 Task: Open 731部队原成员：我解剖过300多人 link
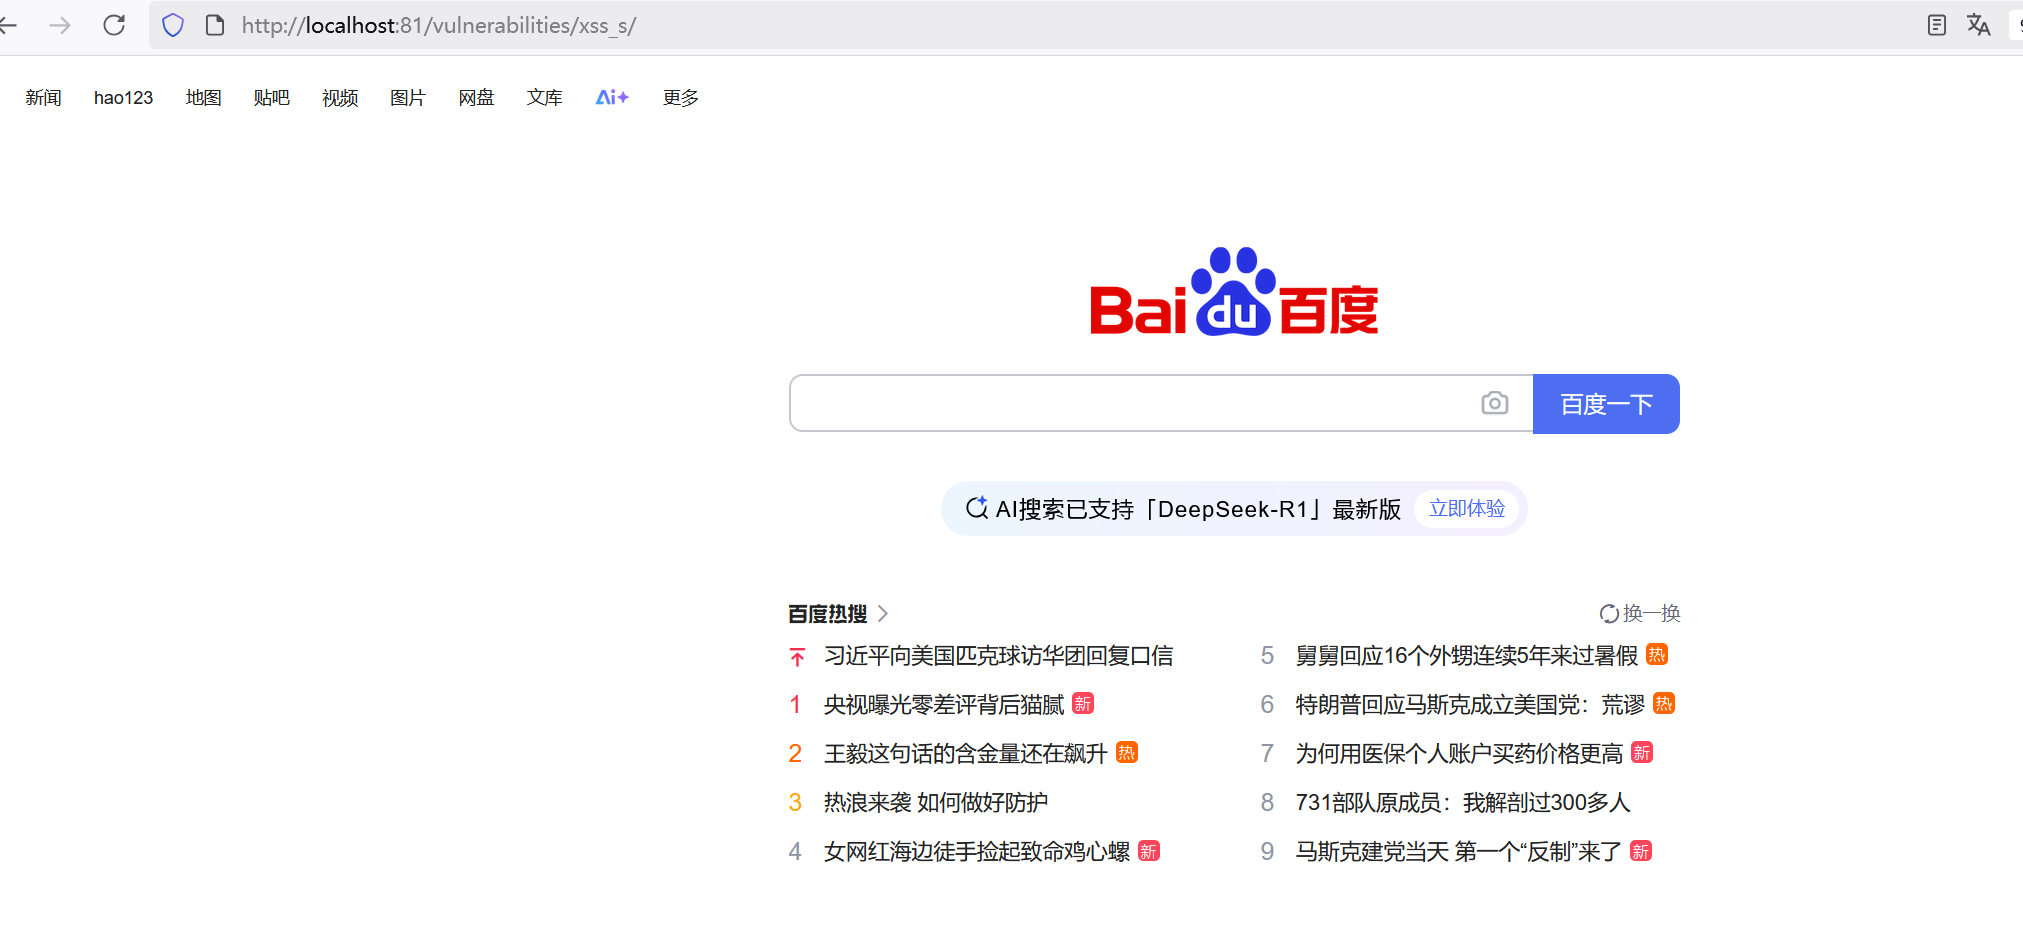pyautogui.click(x=1463, y=802)
